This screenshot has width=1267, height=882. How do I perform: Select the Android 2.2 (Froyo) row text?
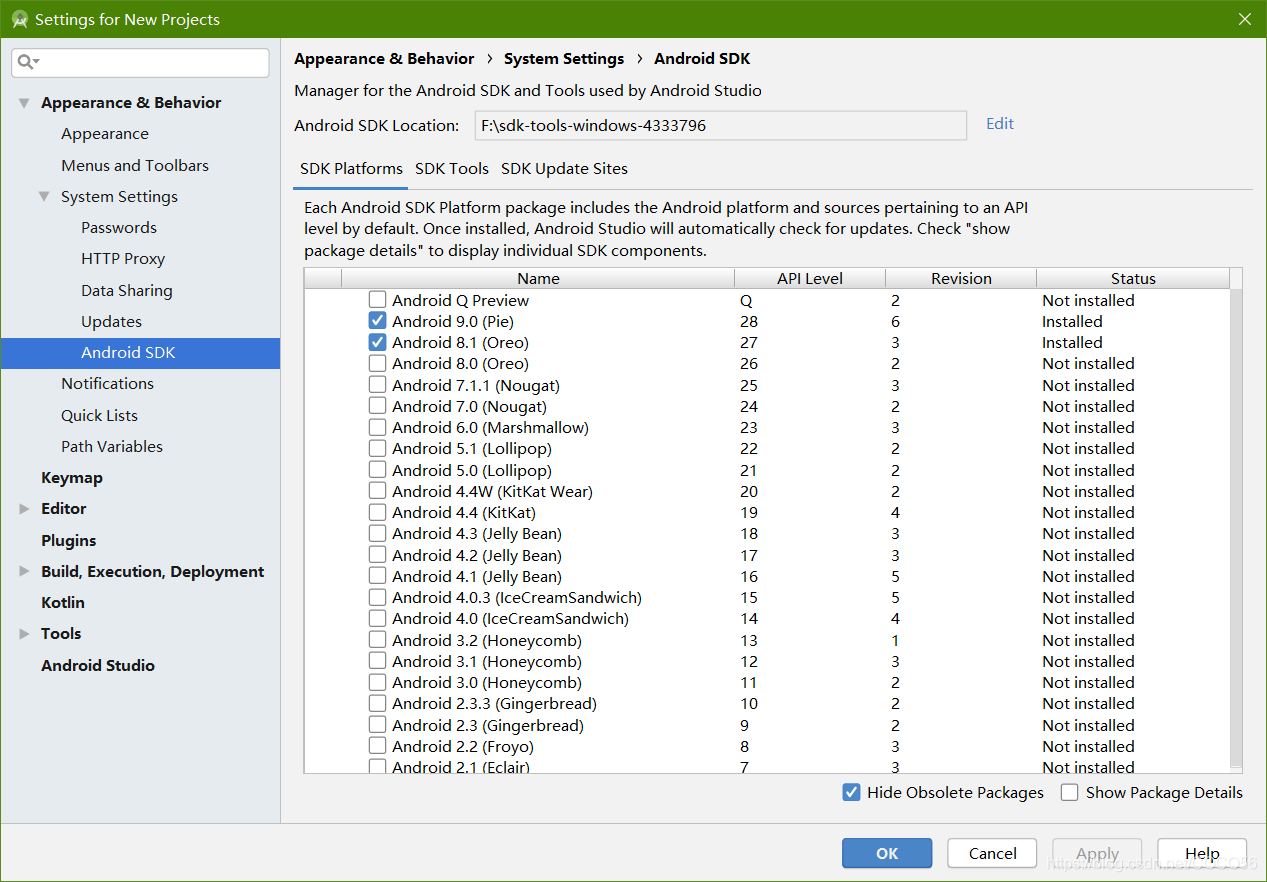tap(463, 747)
